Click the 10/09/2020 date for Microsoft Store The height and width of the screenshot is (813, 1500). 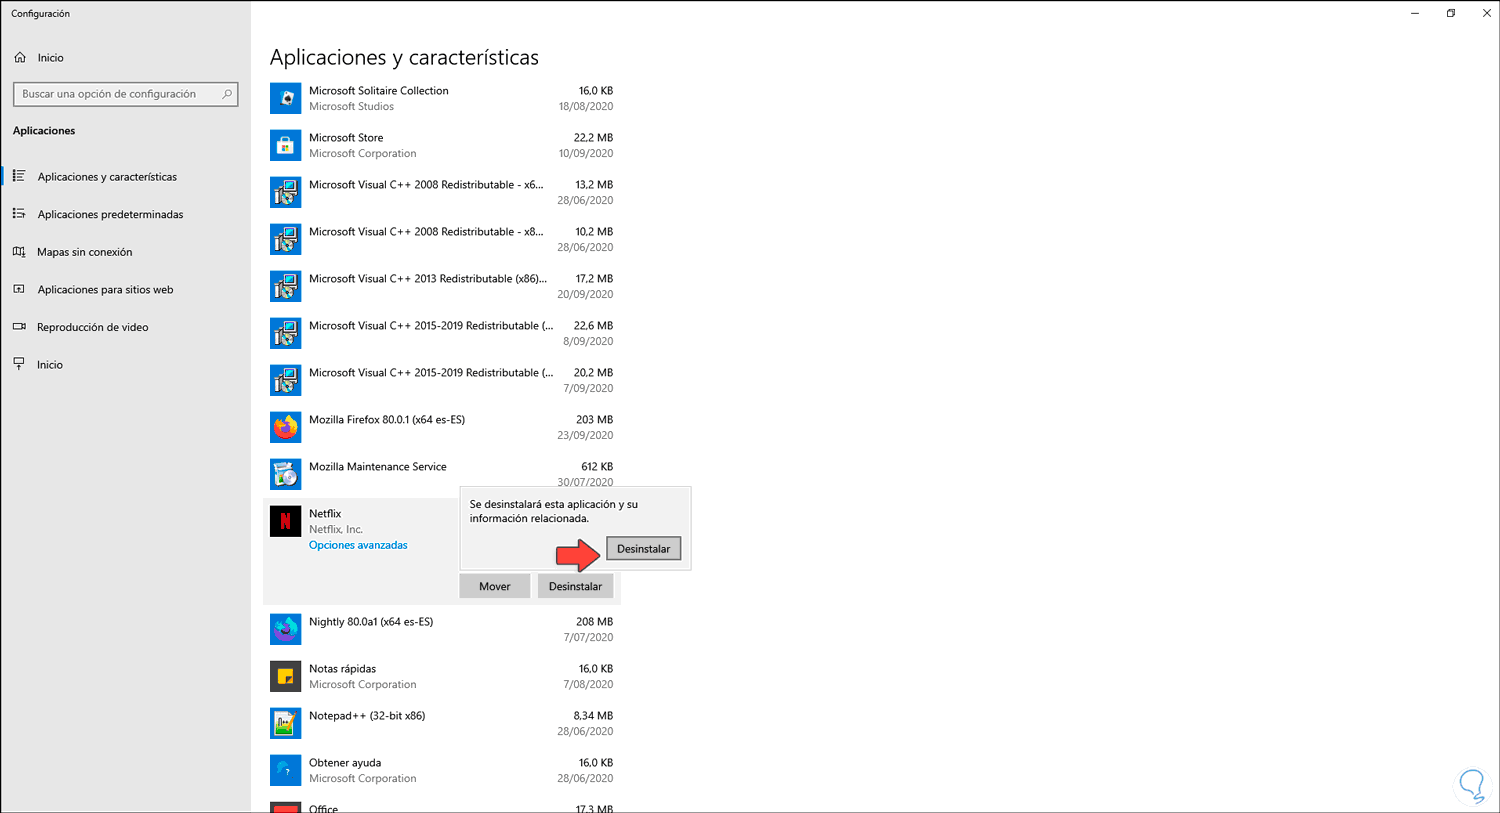[x=586, y=154]
